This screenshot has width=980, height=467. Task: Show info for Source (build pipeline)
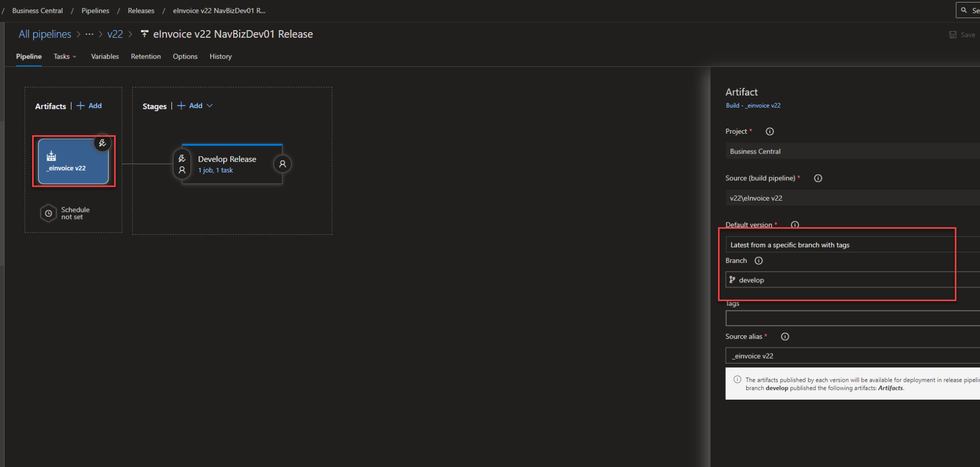pos(818,178)
